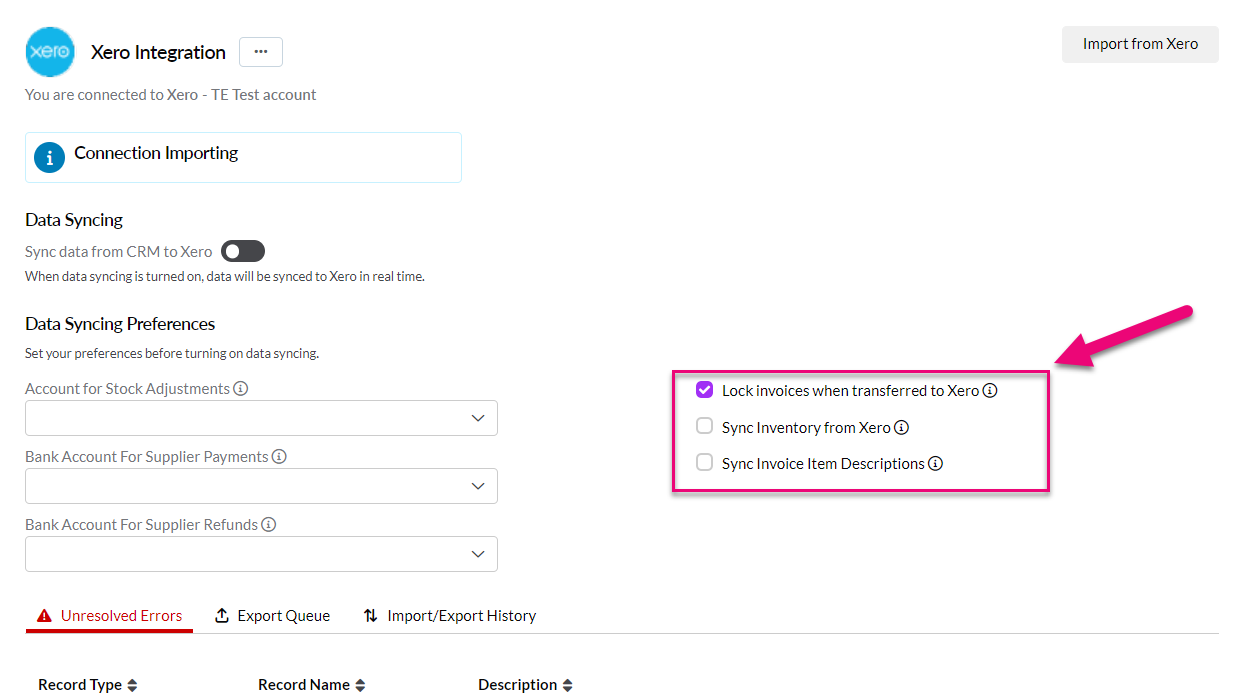The width and height of the screenshot is (1236, 697).
Task: Click the info icon for Bank Account For Supplier Payments
Action: coord(279,456)
